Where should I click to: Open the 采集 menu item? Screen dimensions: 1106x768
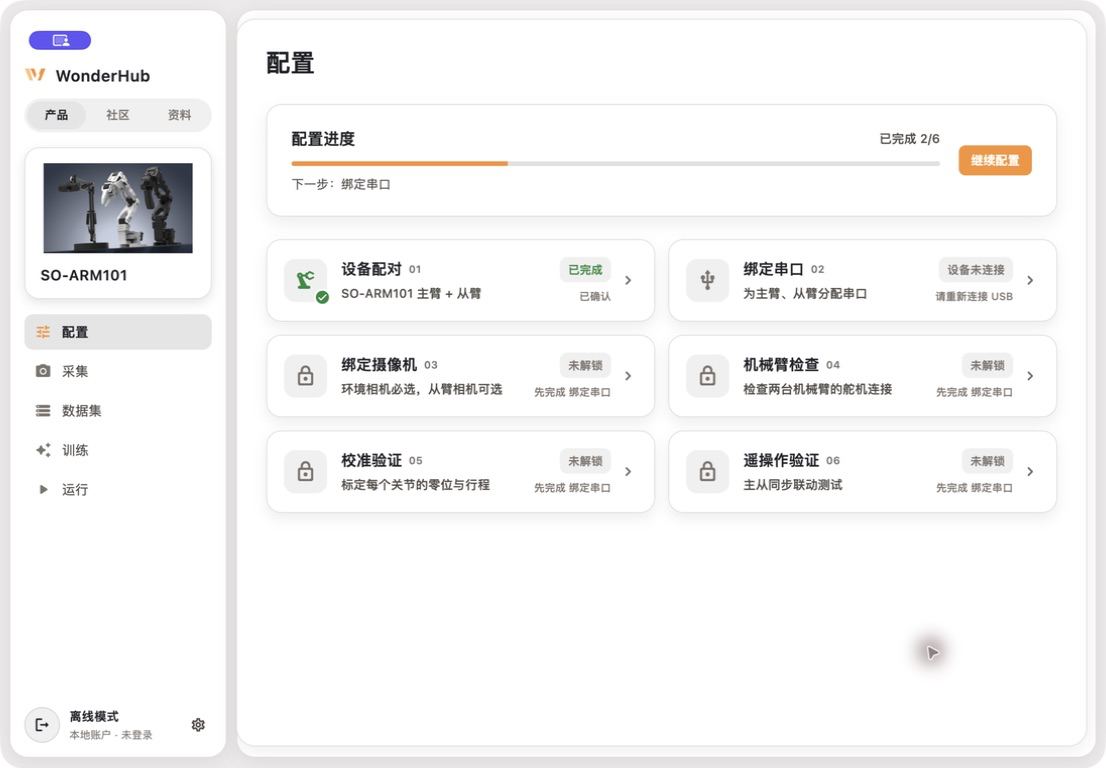coord(118,371)
